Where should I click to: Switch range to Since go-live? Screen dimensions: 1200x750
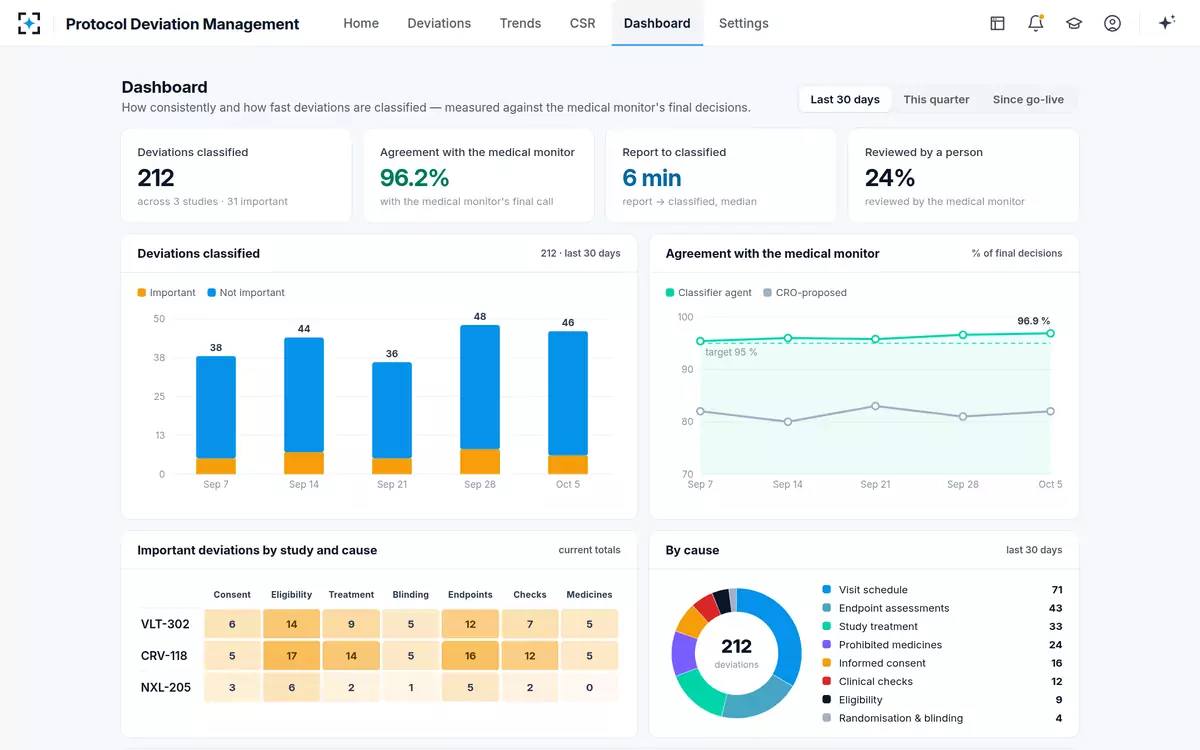pyautogui.click(x=1028, y=99)
